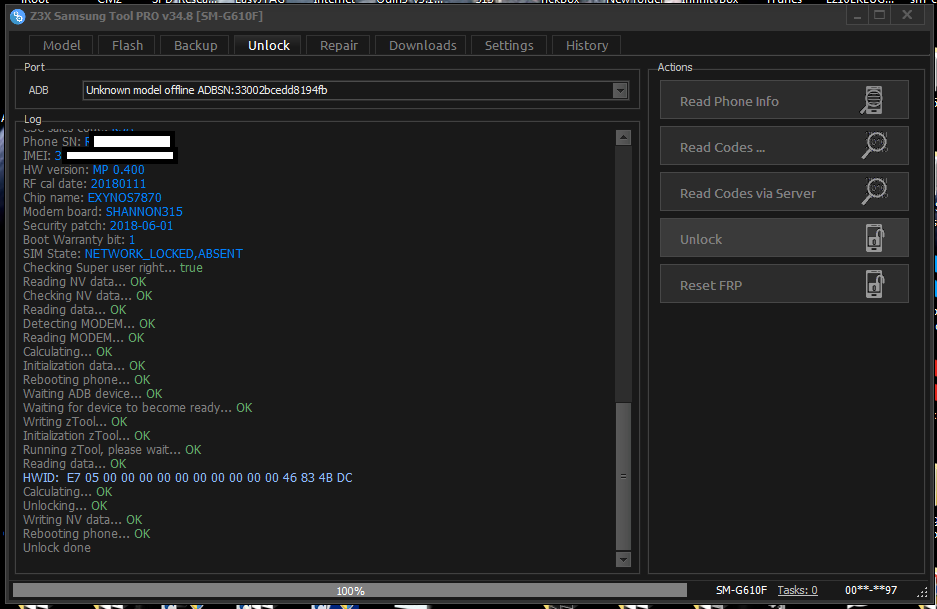
Task: Click Running zTool, please wait line
Action: (112, 450)
